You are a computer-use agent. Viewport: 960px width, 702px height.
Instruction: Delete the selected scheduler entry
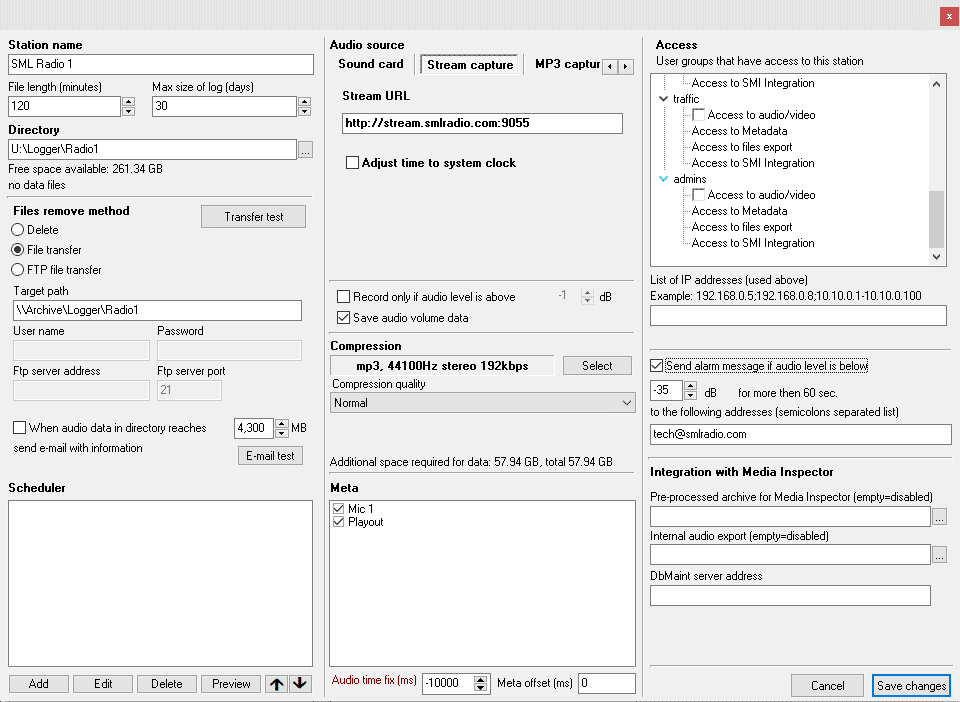pyautogui.click(x=167, y=684)
